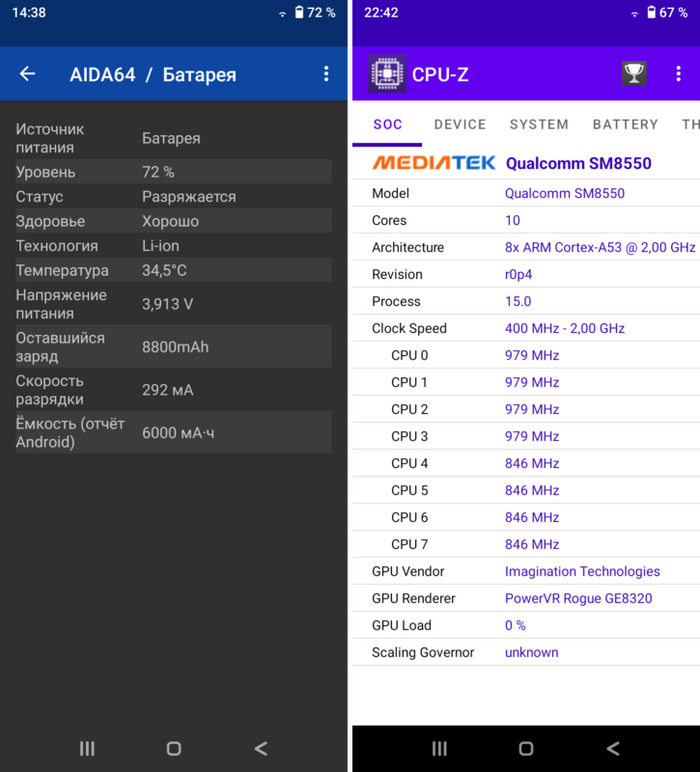
Task: Click the Revision value 'r0p4'
Action: [x=518, y=274]
